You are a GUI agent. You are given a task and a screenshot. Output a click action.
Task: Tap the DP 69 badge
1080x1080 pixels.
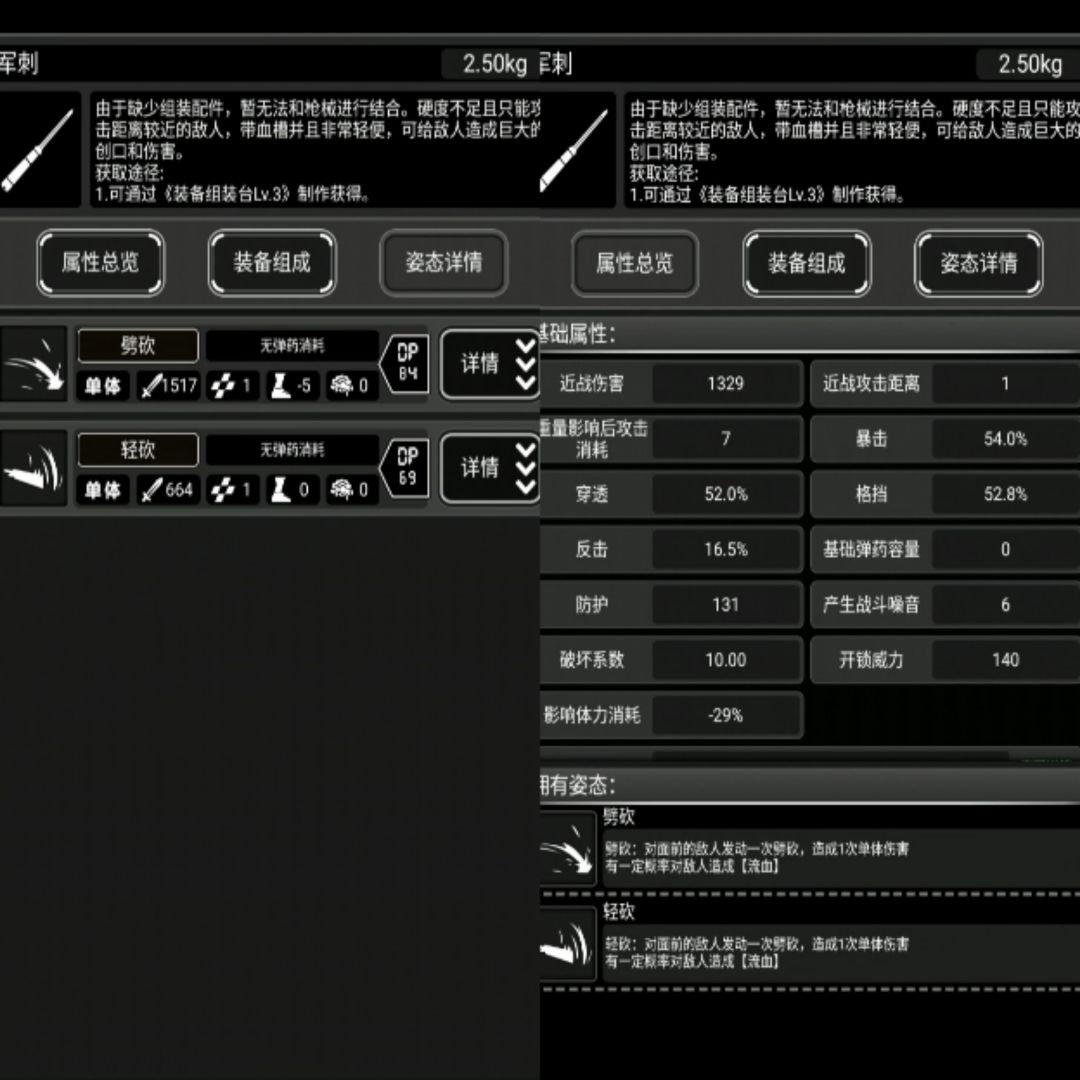pos(405,468)
